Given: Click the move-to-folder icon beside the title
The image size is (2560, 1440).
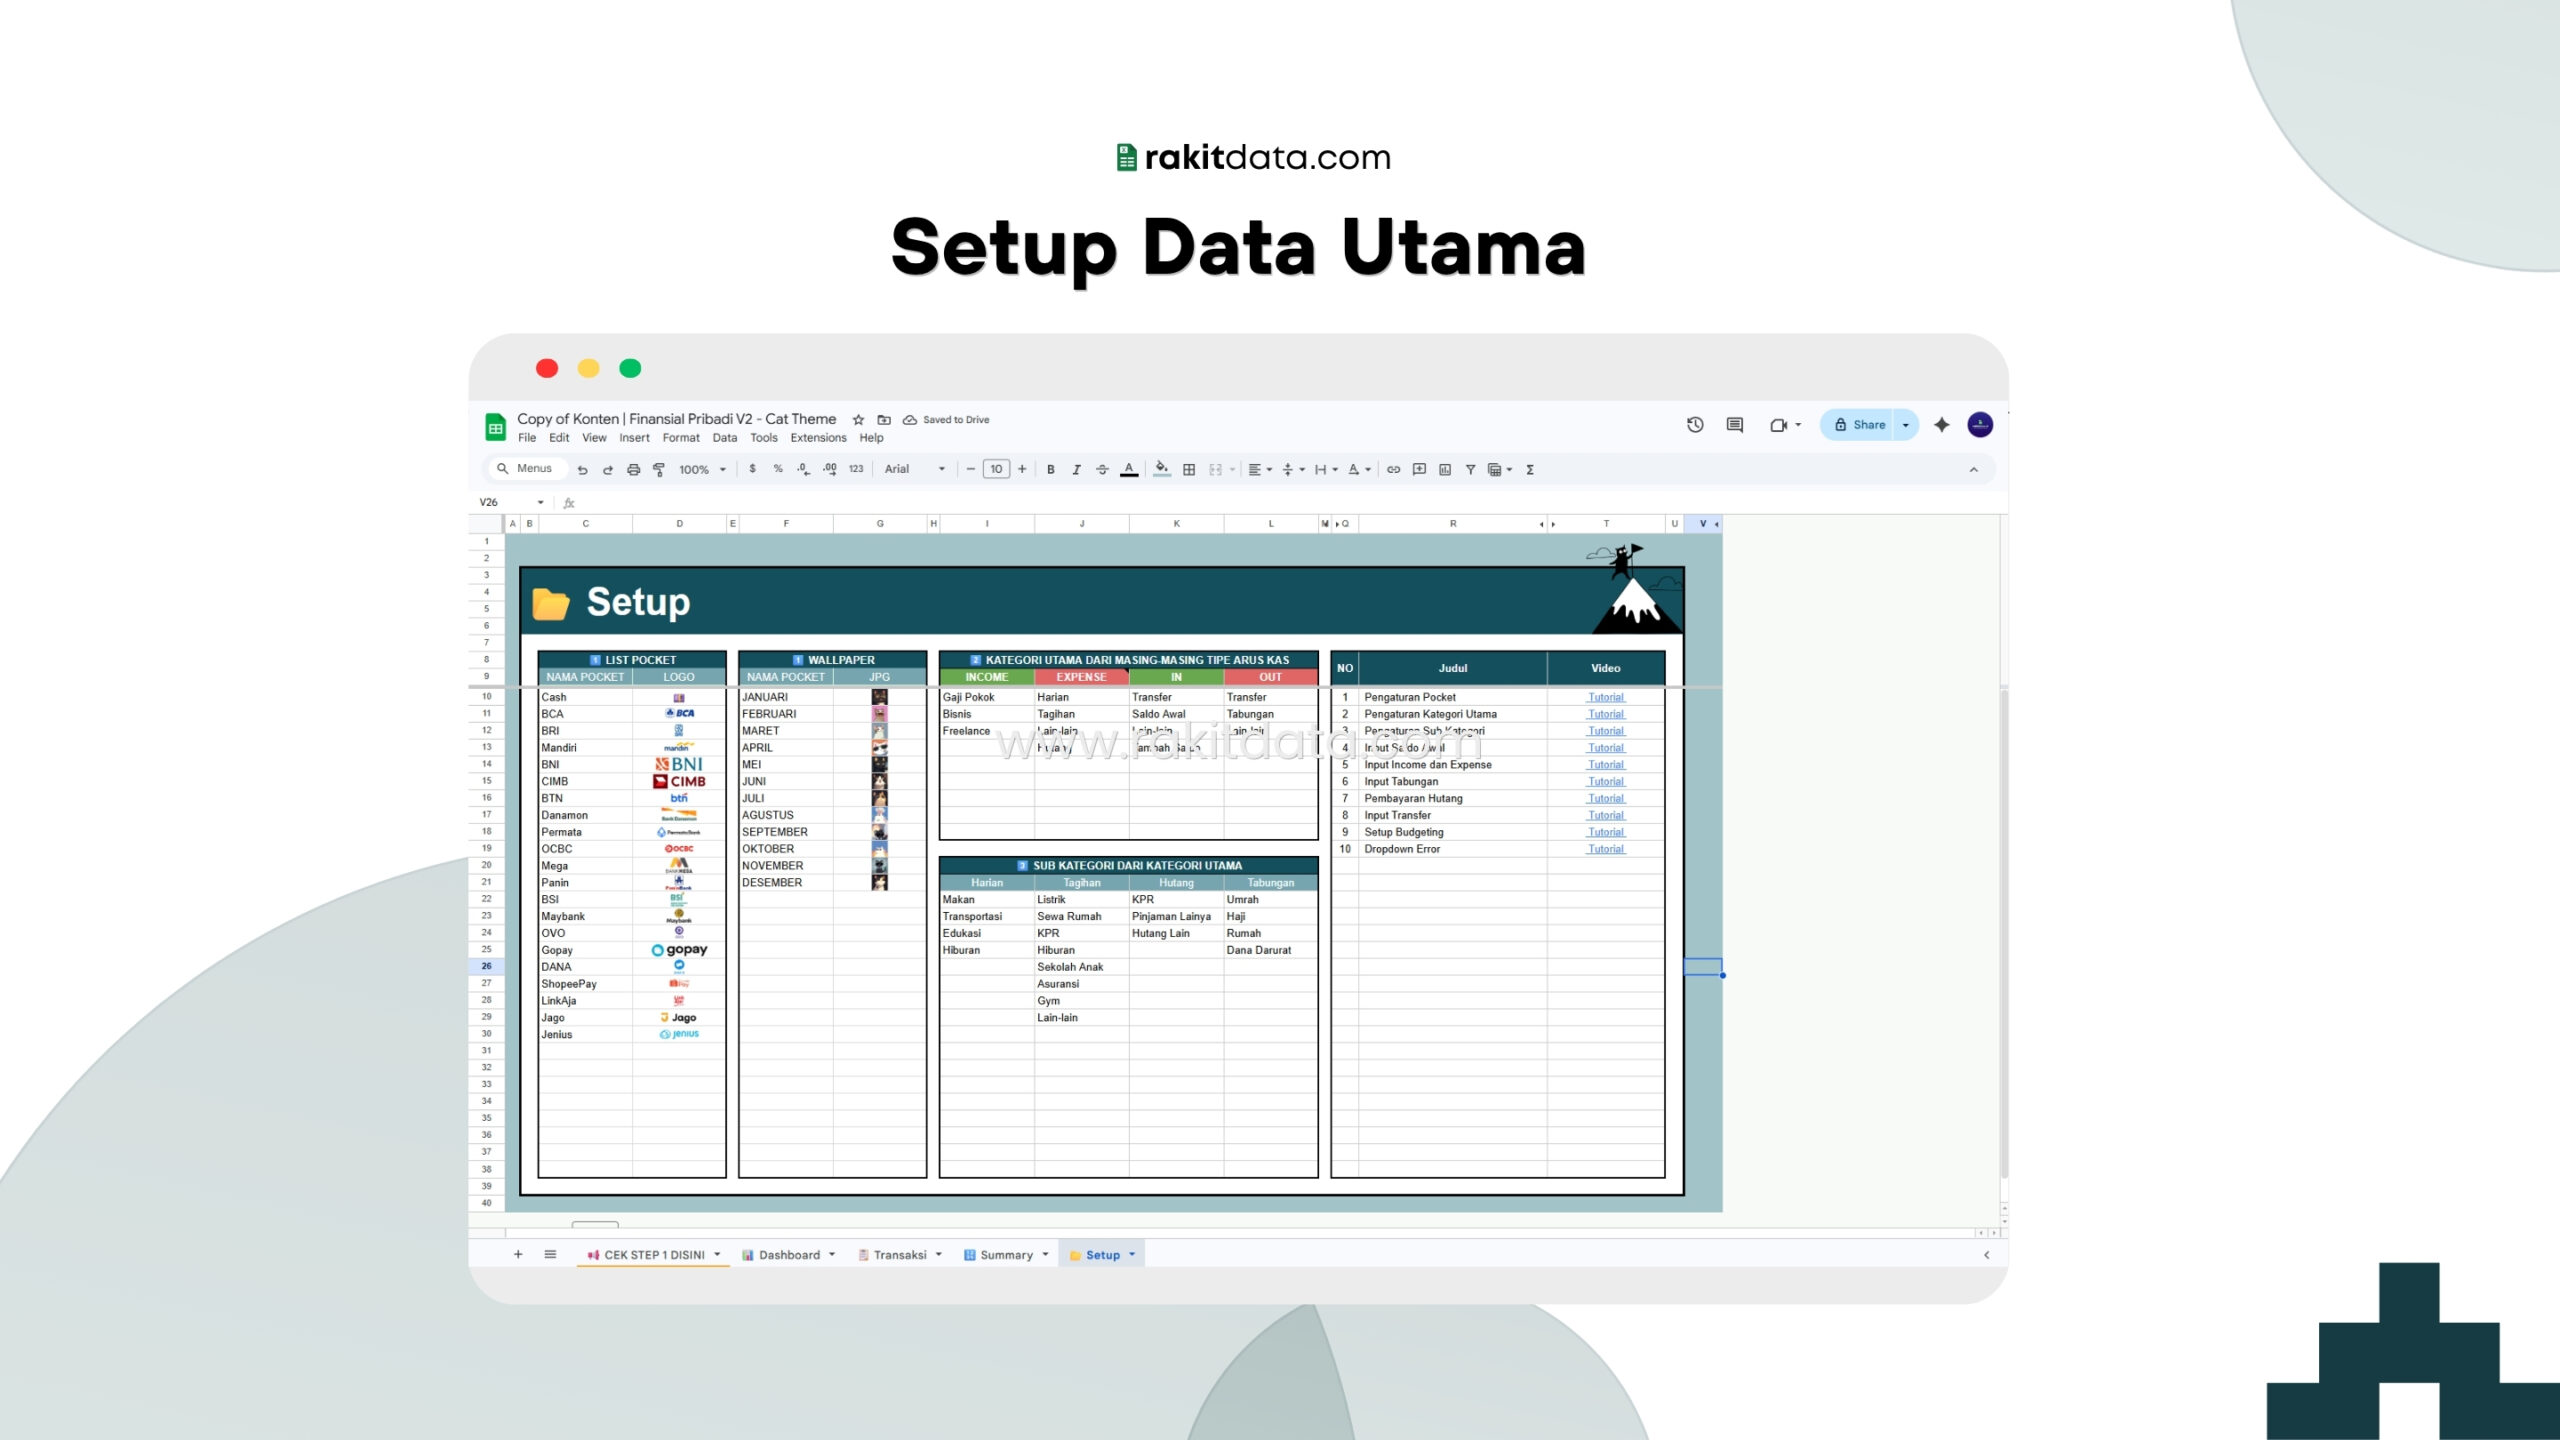Looking at the screenshot, I should (x=884, y=420).
